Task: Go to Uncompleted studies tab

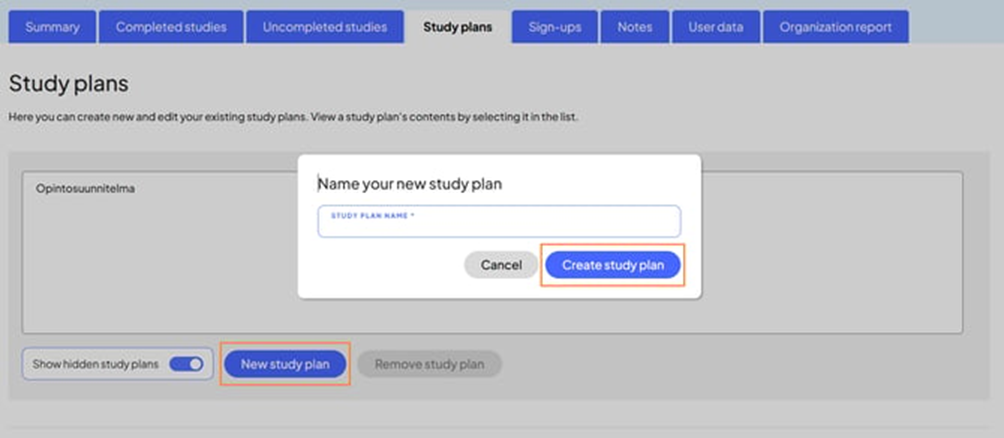Action: 324,27
